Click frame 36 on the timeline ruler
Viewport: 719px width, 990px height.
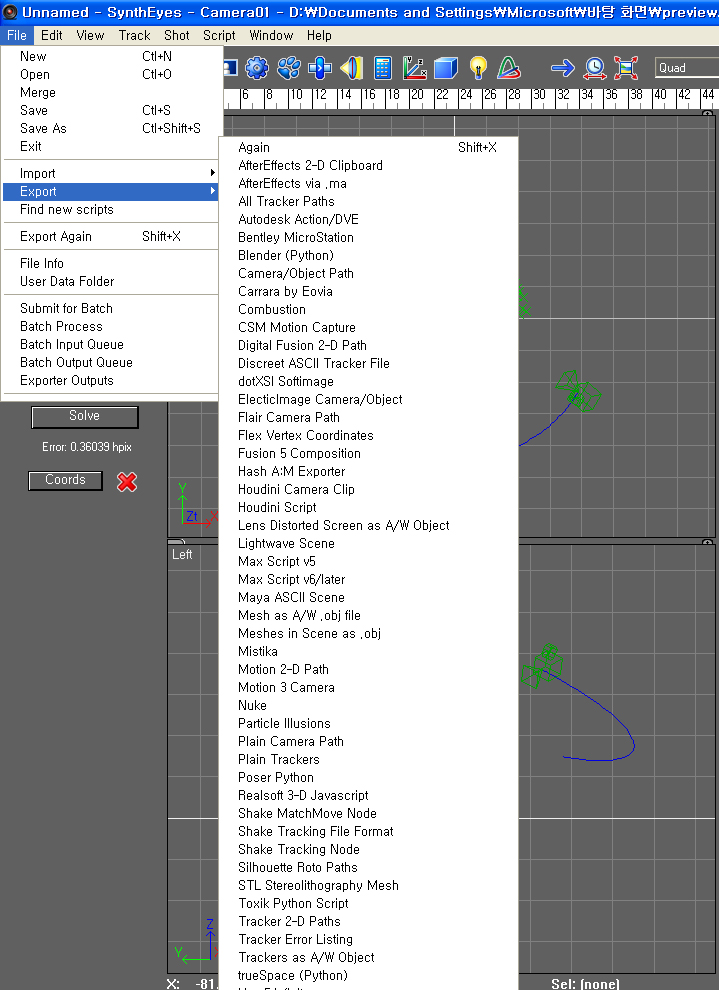(x=611, y=95)
